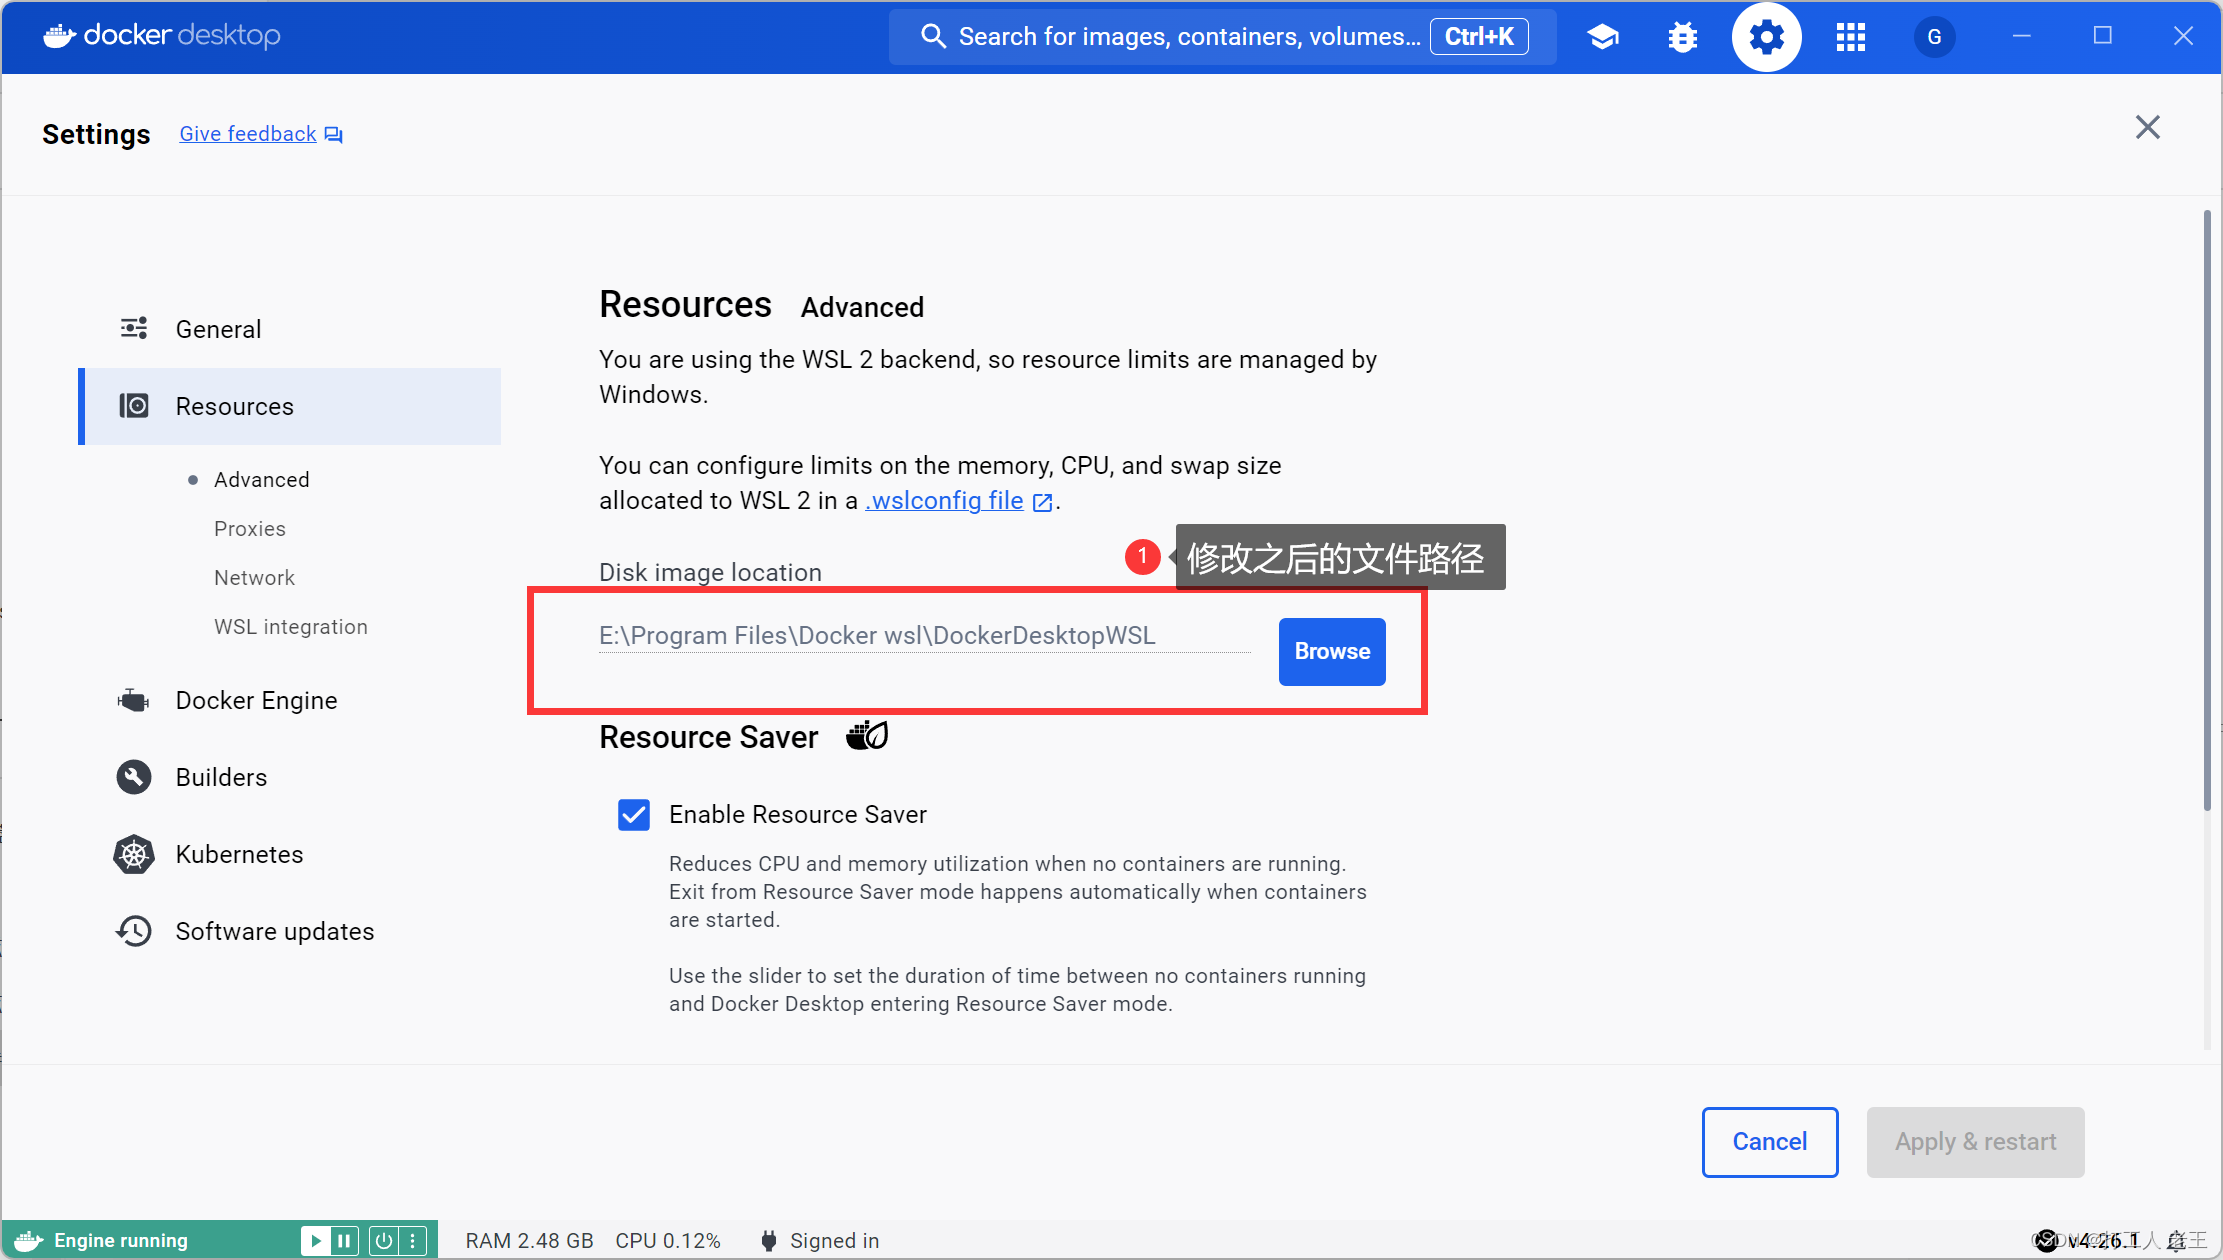The width and height of the screenshot is (2223, 1260).
Task: Open the Learning Center graduation cap icon
Action: pos(1602,37)
